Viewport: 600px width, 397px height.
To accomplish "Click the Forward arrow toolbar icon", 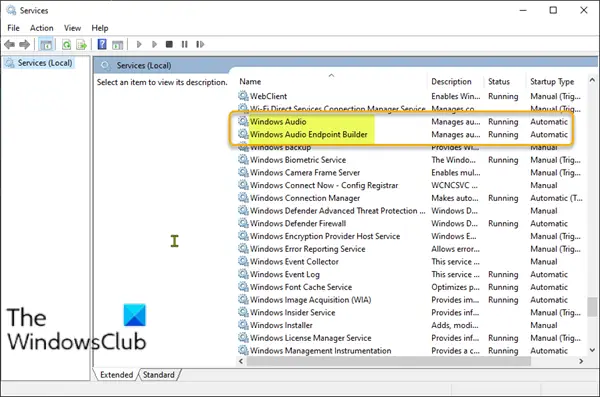I will (24, 44).
